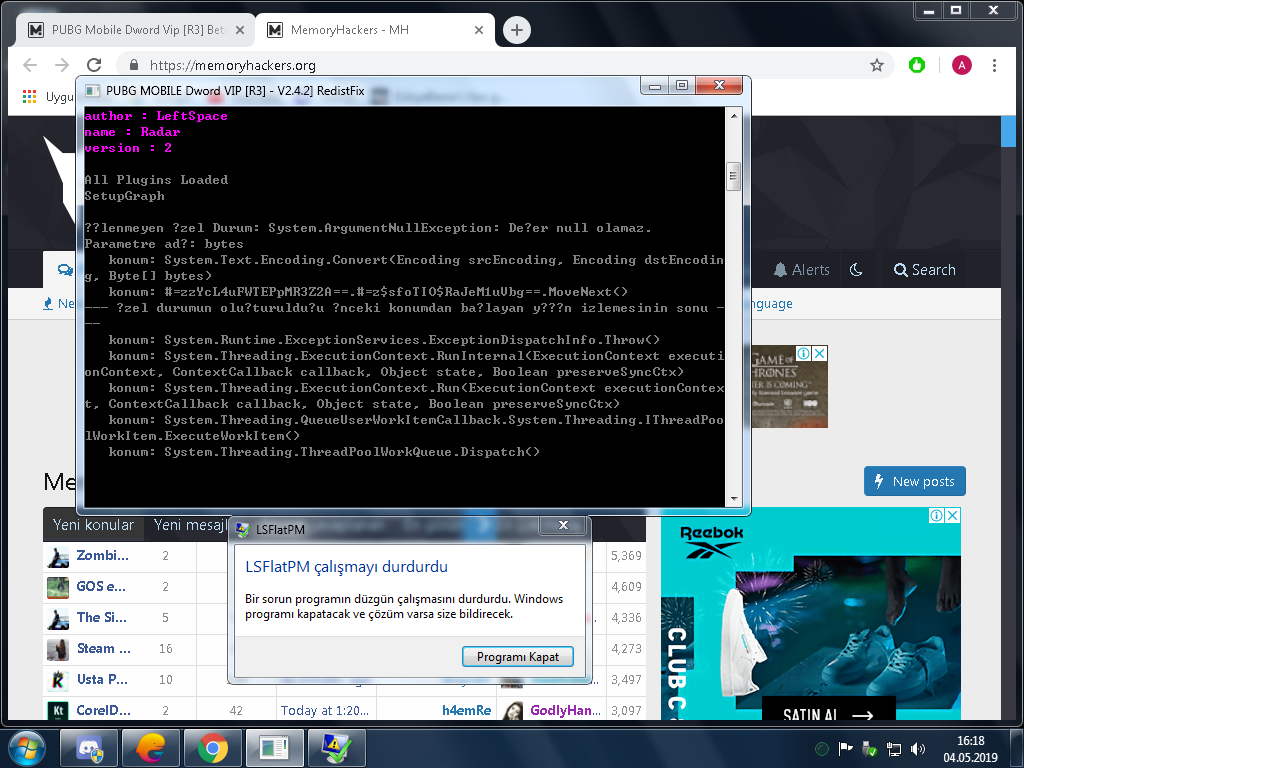
Task: Click the Show desktop strip
Action: click(x=1016, y=748)
